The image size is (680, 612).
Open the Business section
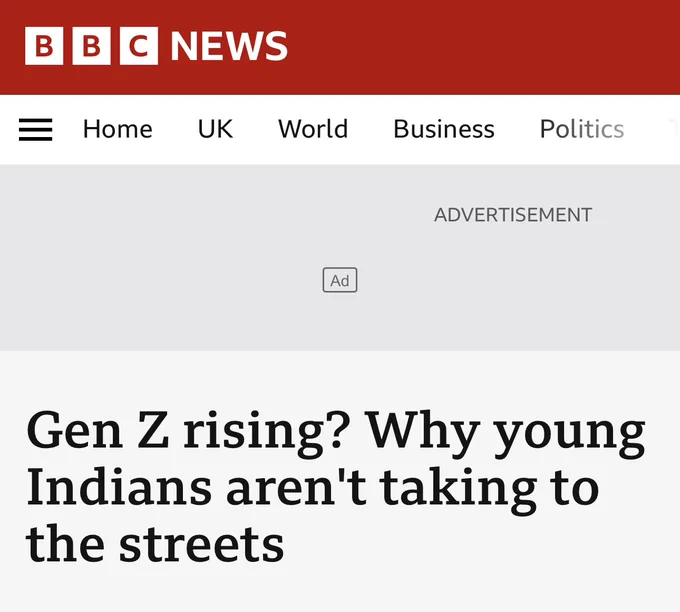pyautogui.click(x=444, y=129)
